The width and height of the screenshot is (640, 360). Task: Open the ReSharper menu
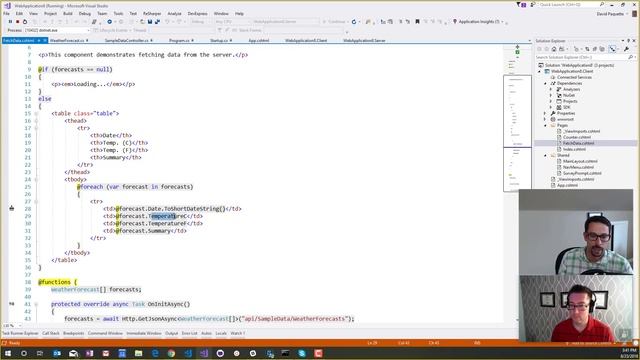point(152,13)
